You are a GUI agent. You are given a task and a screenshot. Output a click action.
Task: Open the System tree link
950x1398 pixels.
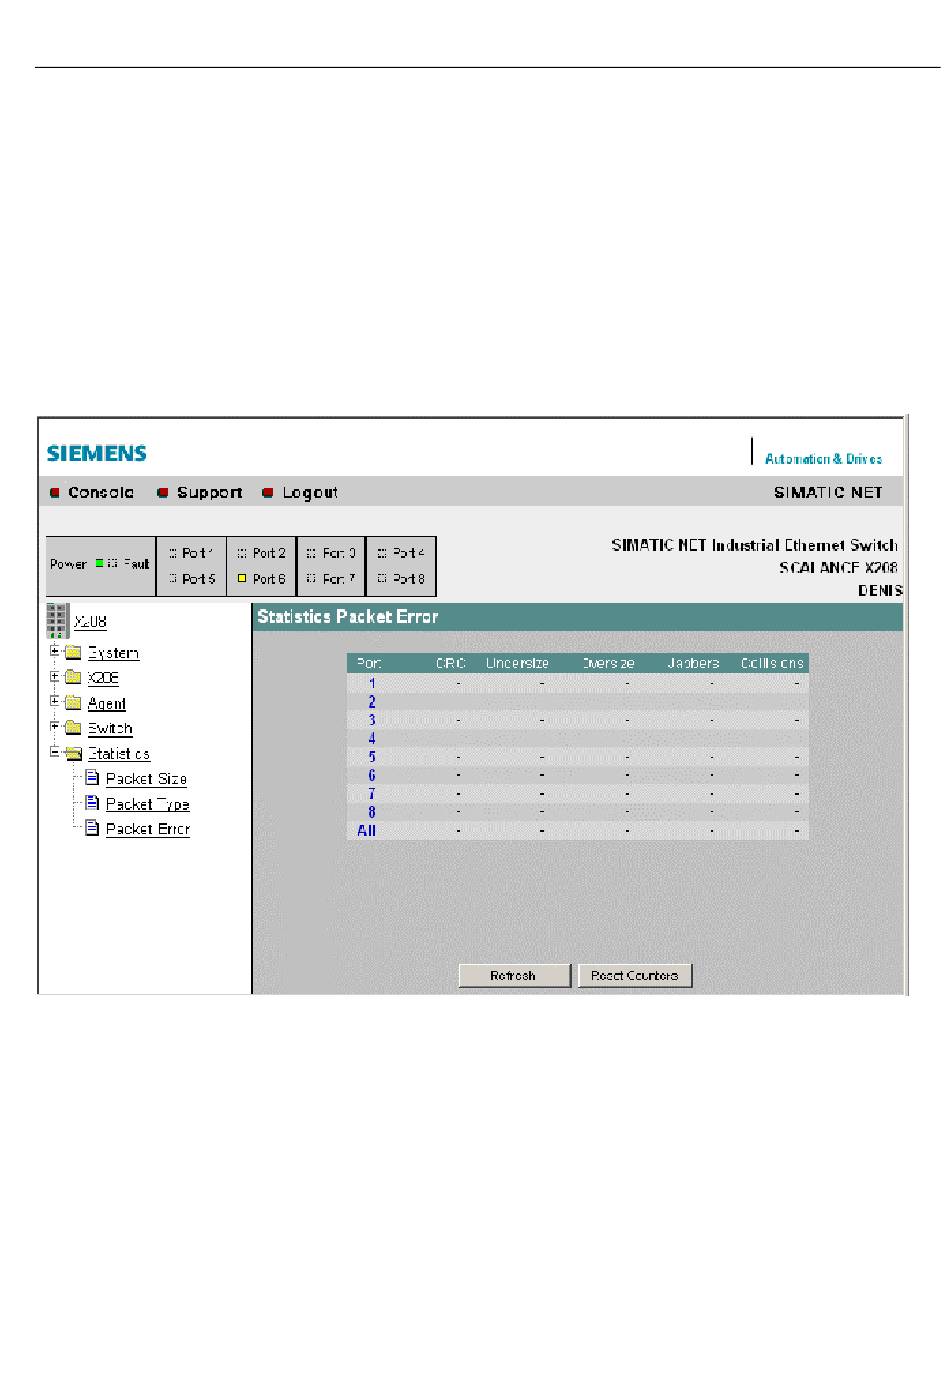pos(113,653)
